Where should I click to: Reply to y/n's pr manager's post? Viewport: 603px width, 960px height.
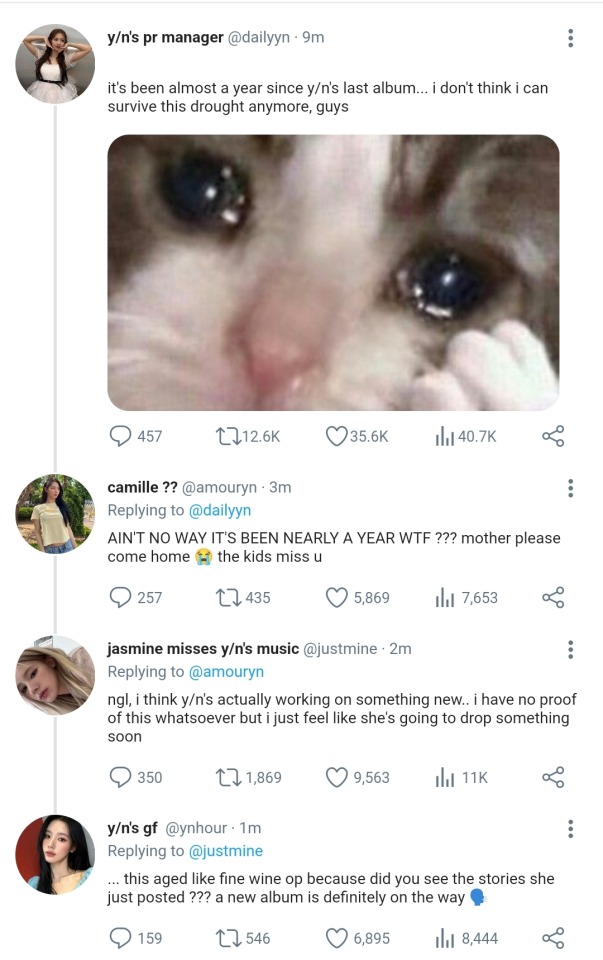click(x=119, y=436)
